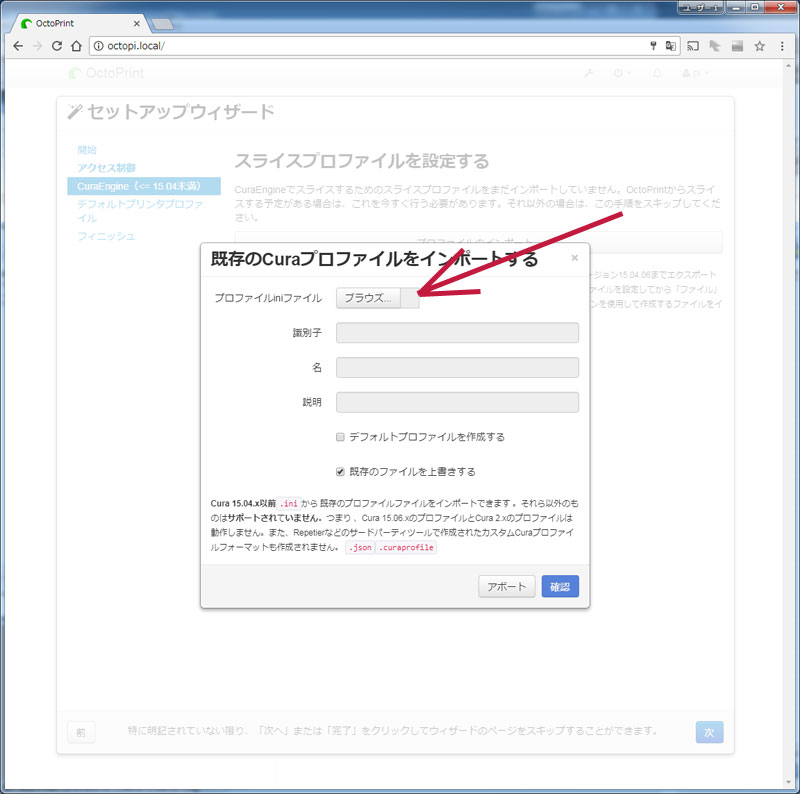This screenshot has width=800, height=794.
Task: Click the gray extension icon beside the star
Action: click(x=737, y=46)
